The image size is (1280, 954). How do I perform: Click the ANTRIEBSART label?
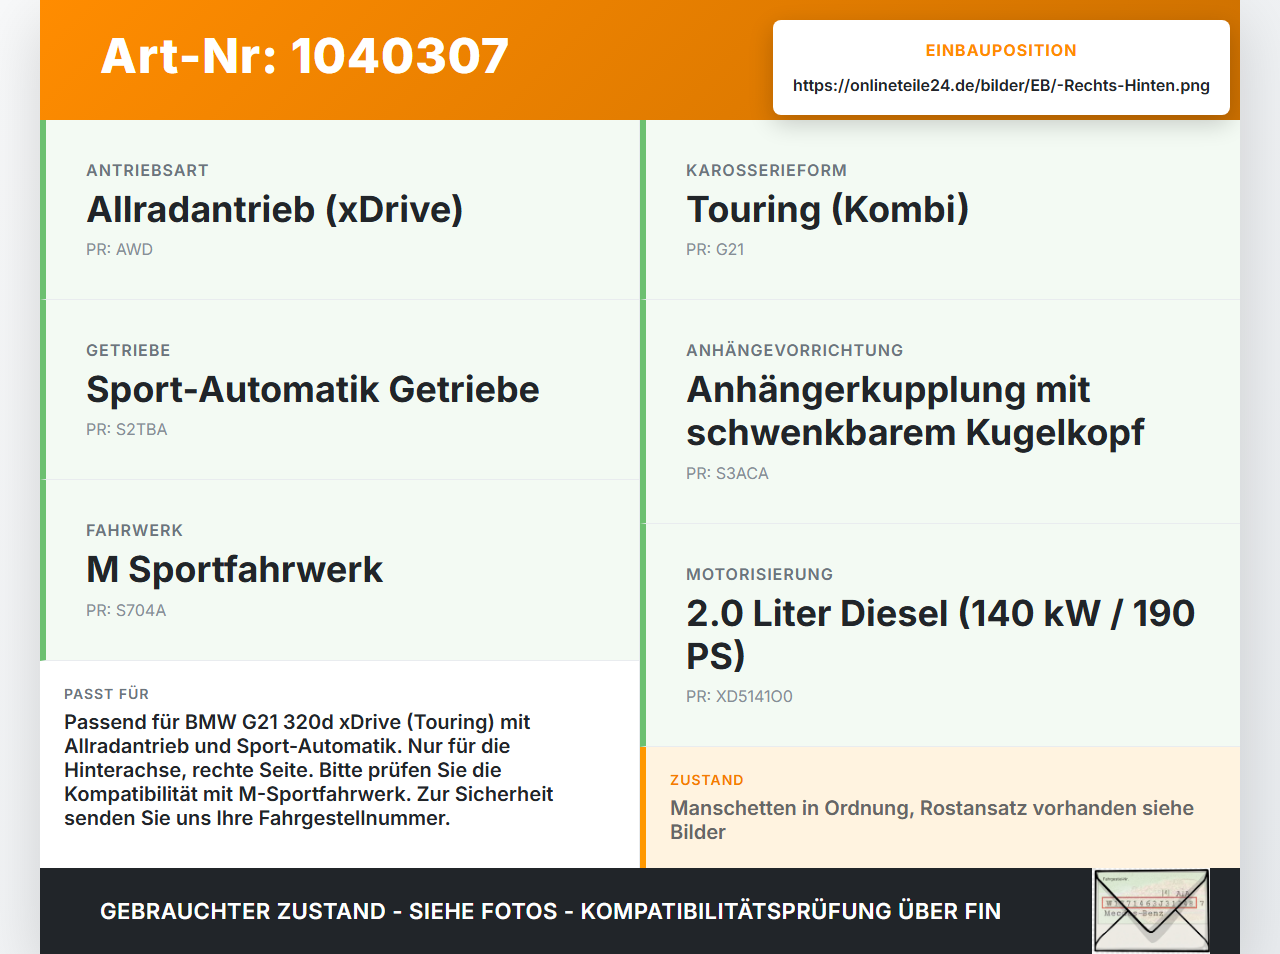pos(147,170)
